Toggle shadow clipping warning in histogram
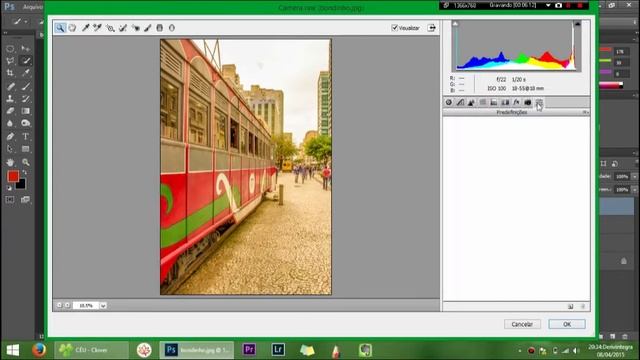 pyautogui.click(x=455, y=24)
